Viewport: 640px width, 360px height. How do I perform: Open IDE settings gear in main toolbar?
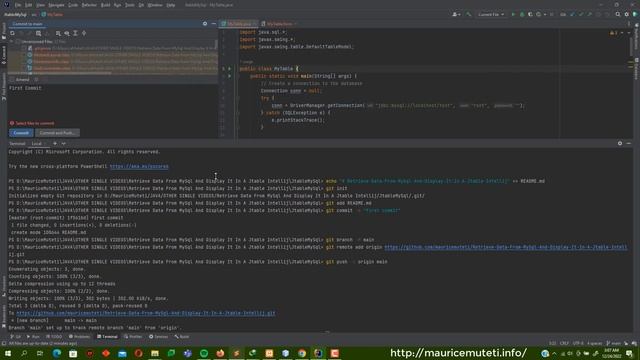tap(627, 14)
